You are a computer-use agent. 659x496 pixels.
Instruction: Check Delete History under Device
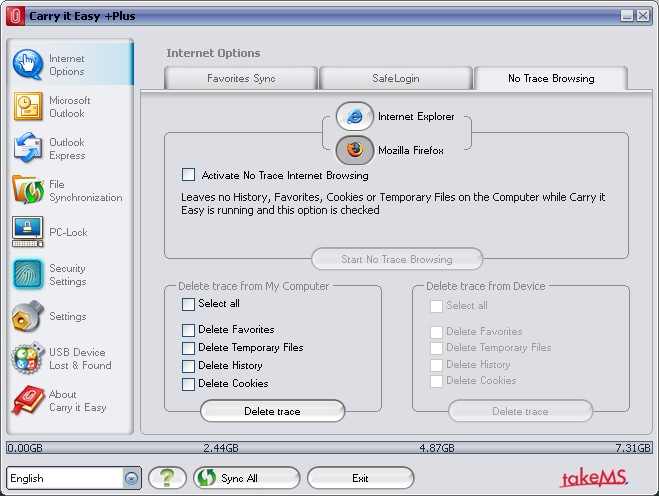coord(436,365)
